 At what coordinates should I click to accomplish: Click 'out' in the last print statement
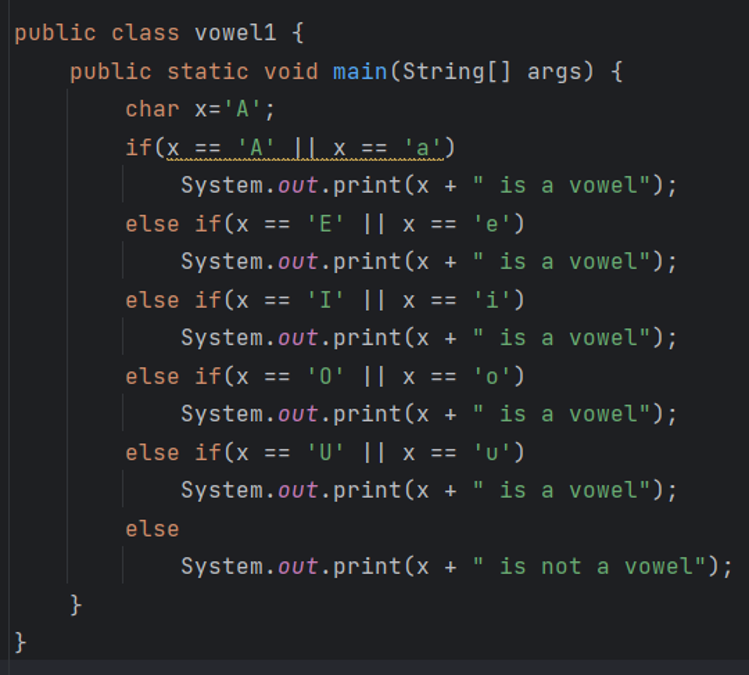[298, 567]
